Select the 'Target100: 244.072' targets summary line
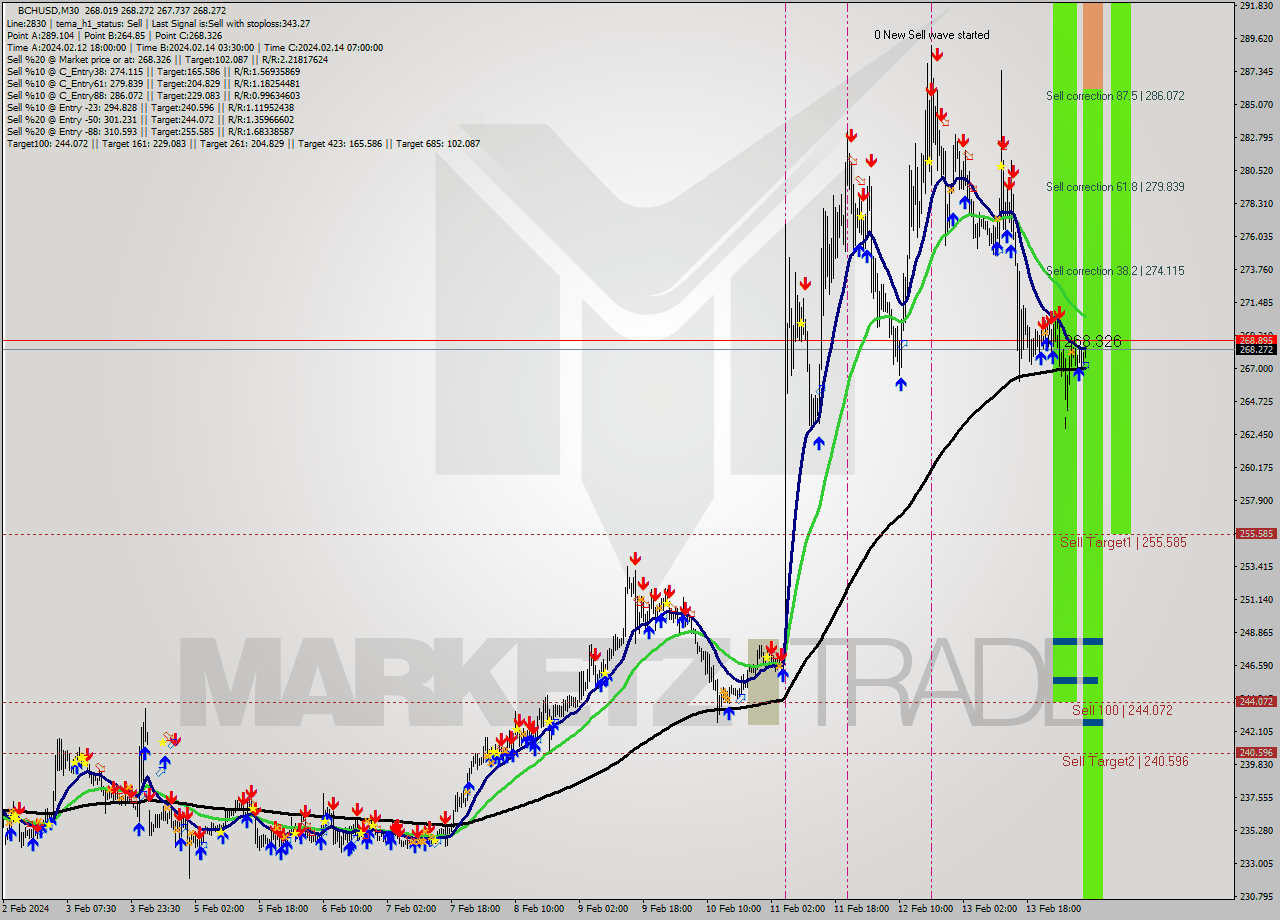This screenshot has height=920, width=1280. [x=243, y=143]
